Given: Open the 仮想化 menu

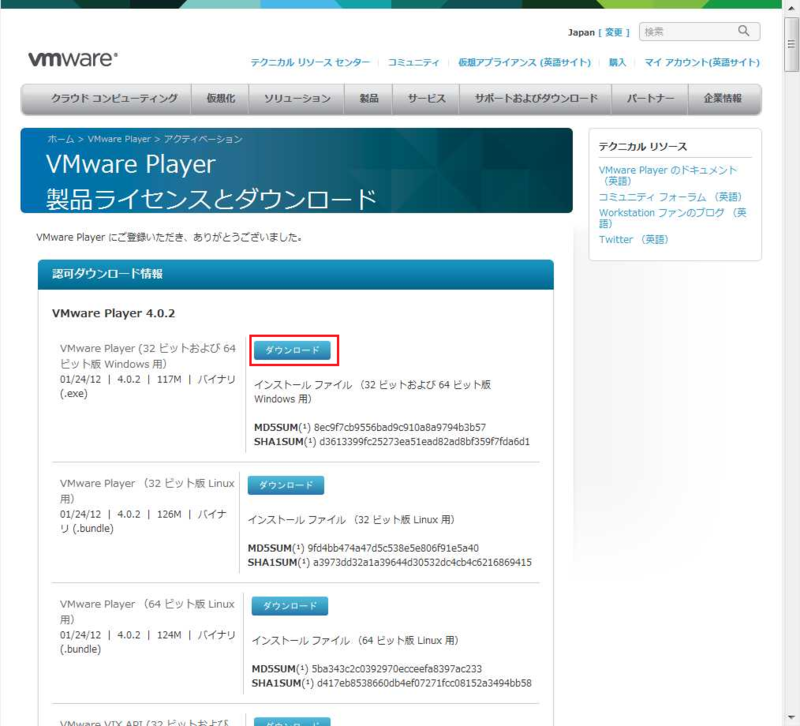Looking at the screenshot, I should pos(220,99).
